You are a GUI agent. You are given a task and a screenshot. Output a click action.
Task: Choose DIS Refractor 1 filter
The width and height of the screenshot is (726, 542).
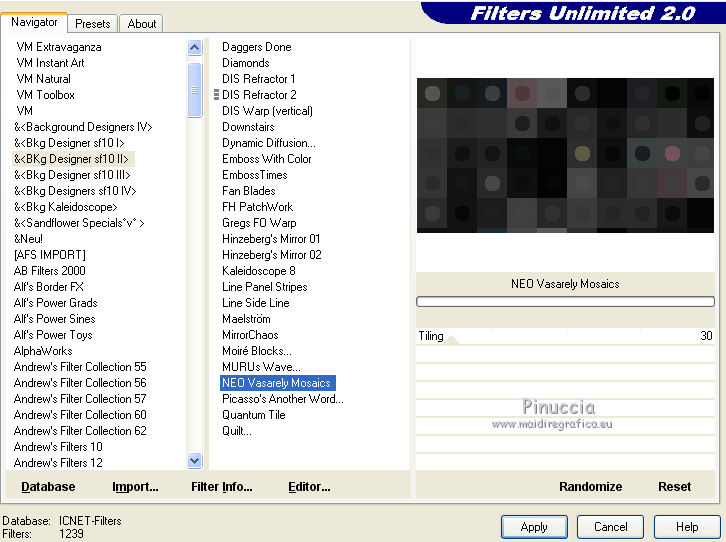pos(258,79)
